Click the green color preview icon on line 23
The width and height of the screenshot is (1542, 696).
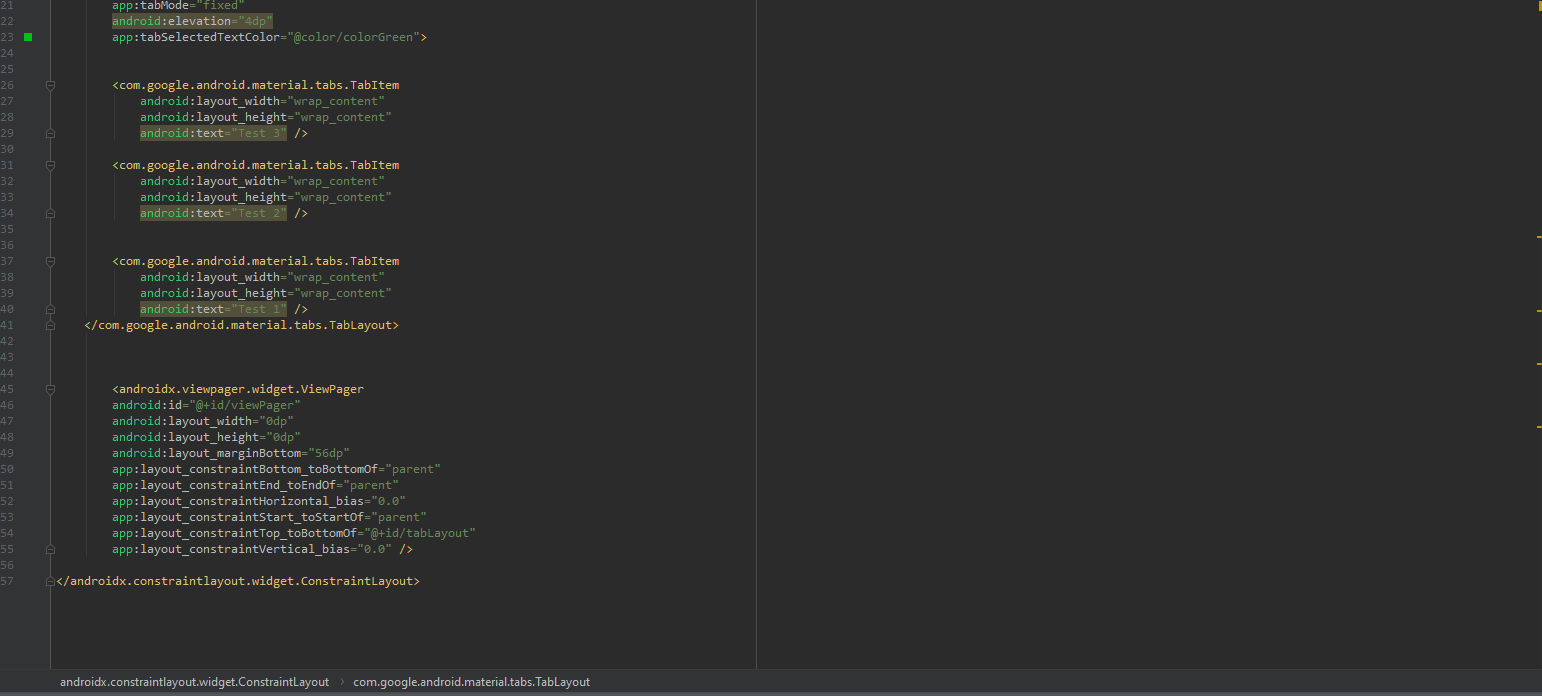(28, 37)
